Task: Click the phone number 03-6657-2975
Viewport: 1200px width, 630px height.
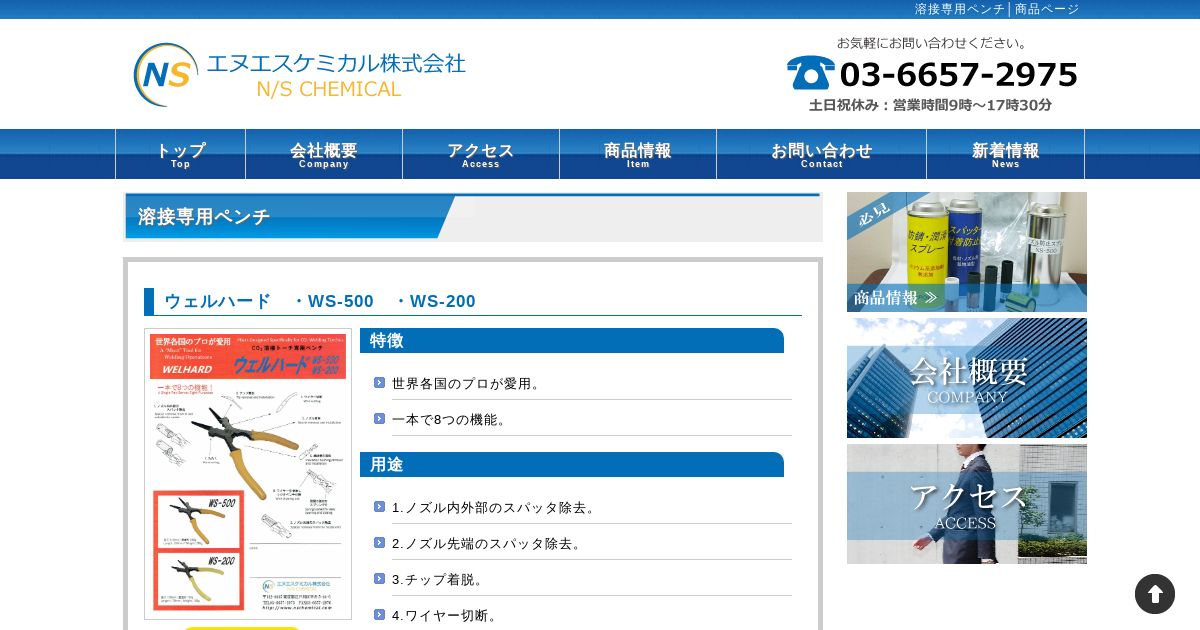Action: click(958, 75)
